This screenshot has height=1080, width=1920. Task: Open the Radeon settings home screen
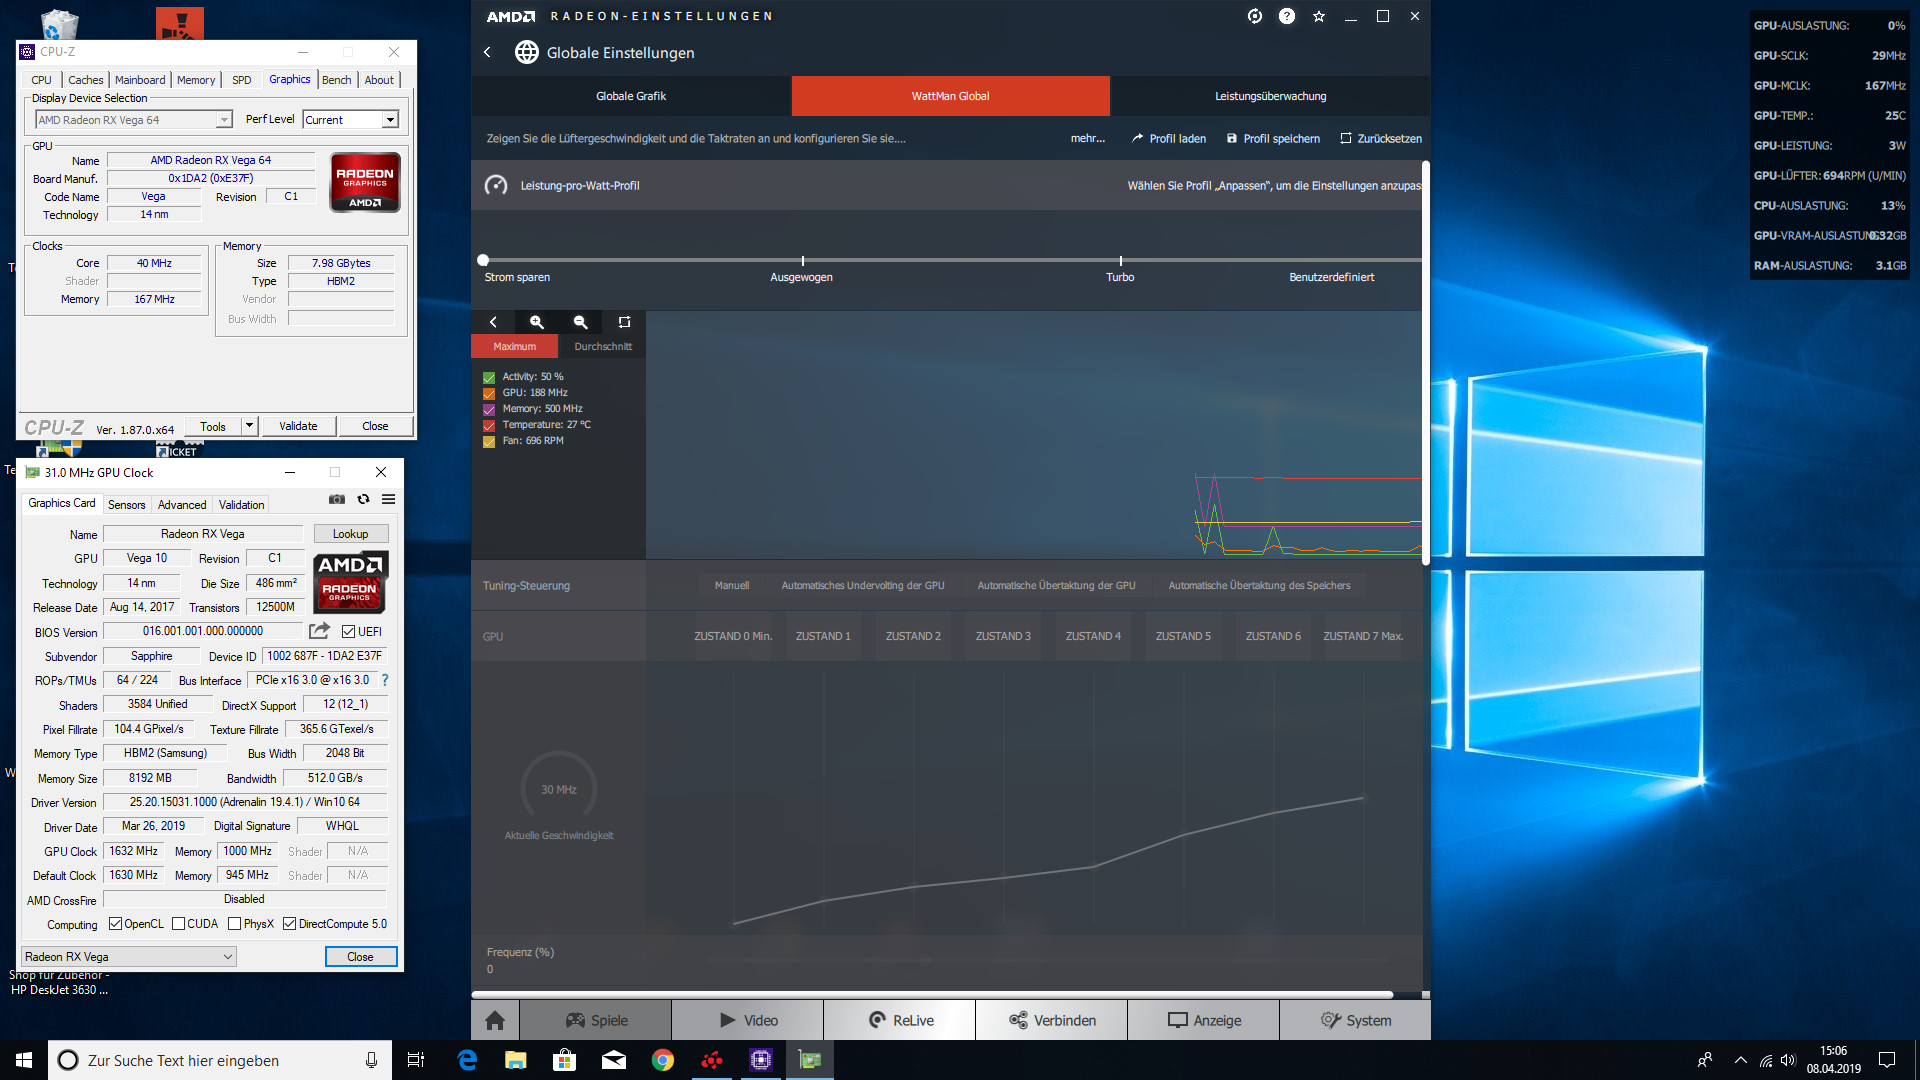pyautogui.click(x=495, y=1020)
